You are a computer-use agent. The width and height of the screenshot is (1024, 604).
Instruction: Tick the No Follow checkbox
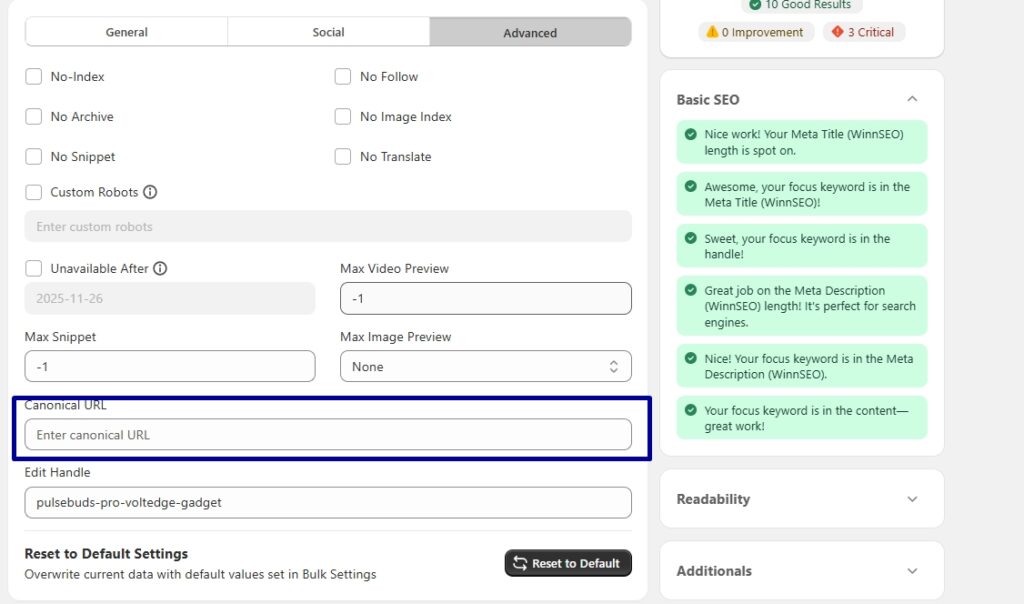point(343,76)
